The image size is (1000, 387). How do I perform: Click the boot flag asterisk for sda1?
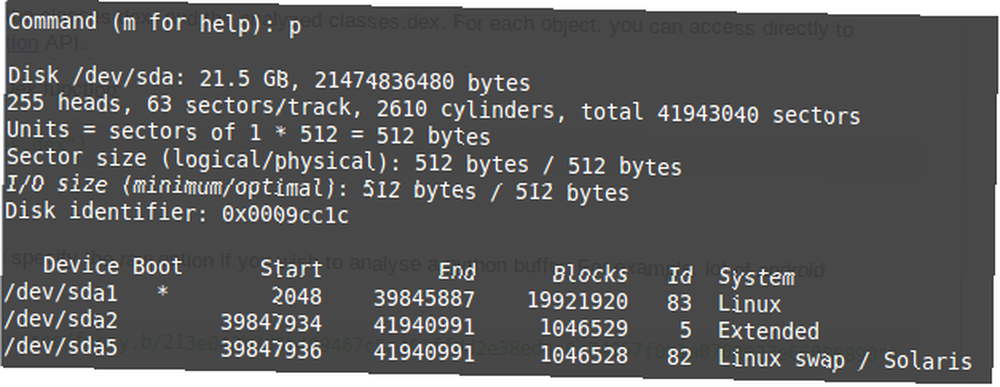pos(163,294)
